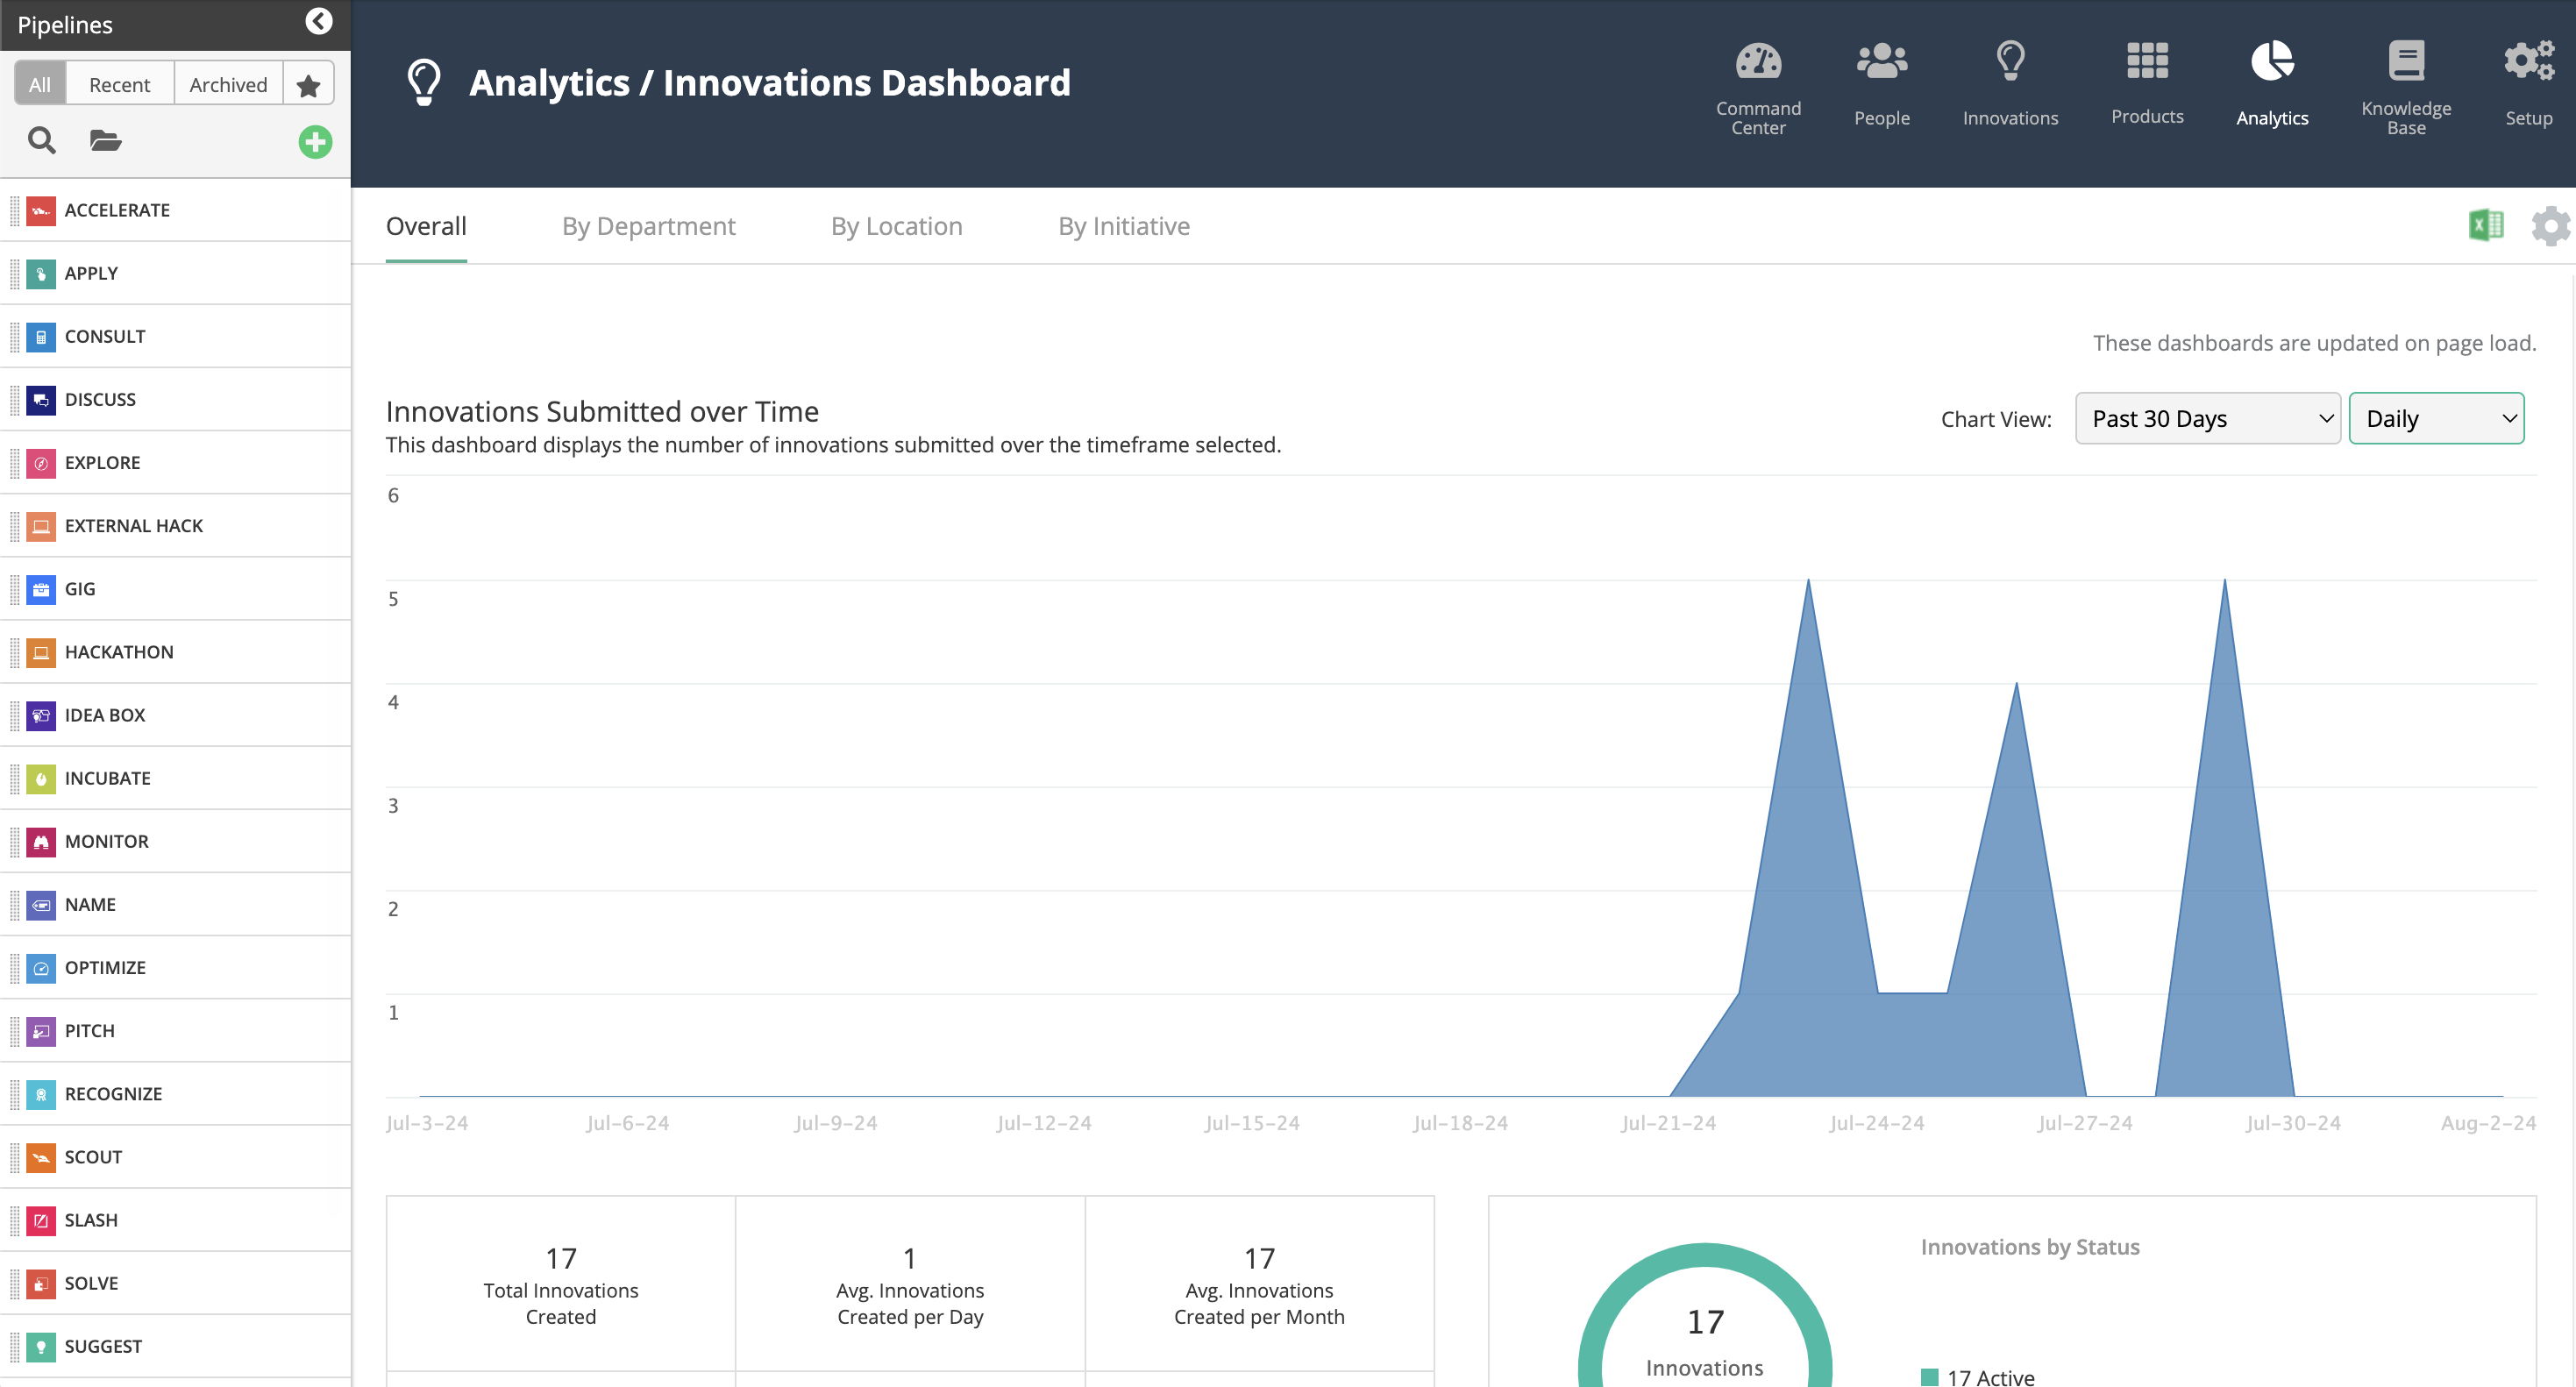Open the Past 30 Days dropdown

click(2207, 418)
